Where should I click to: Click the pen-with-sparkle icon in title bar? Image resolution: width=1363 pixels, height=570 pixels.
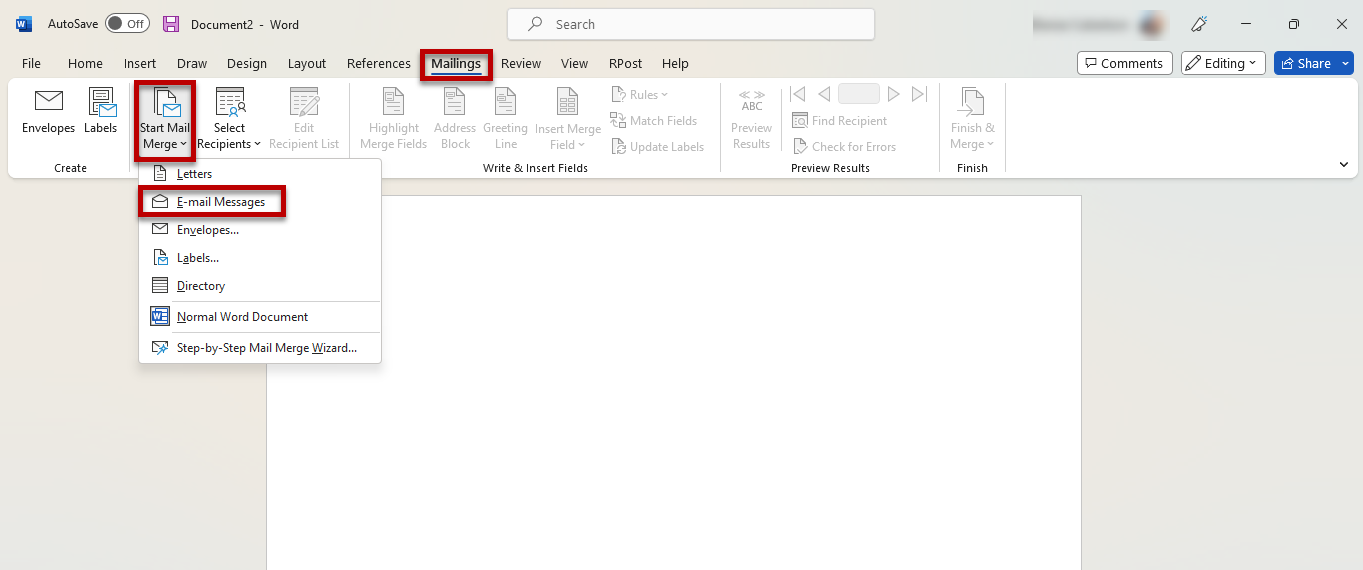click(1199, 24)
